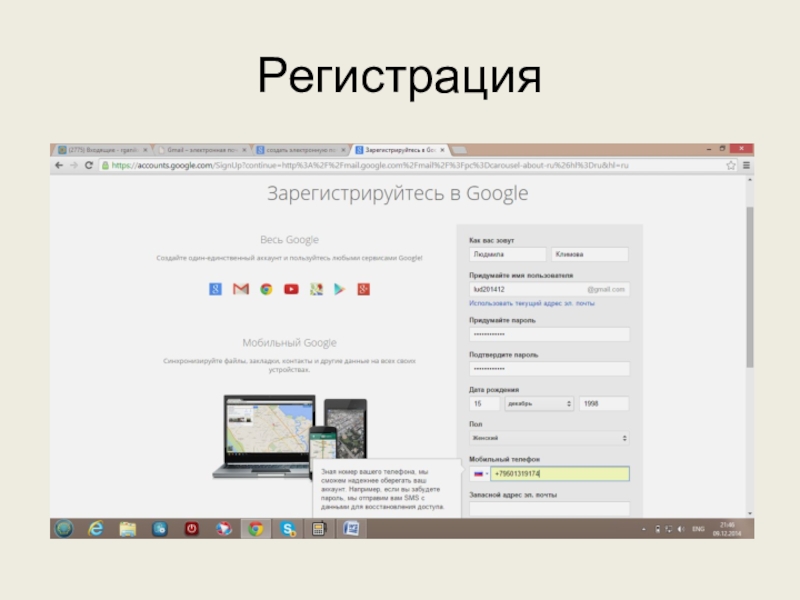Click the Google Maps icon
Image resolution: width=800 pixels, height=600 pixels.
[x=316, y=289]
